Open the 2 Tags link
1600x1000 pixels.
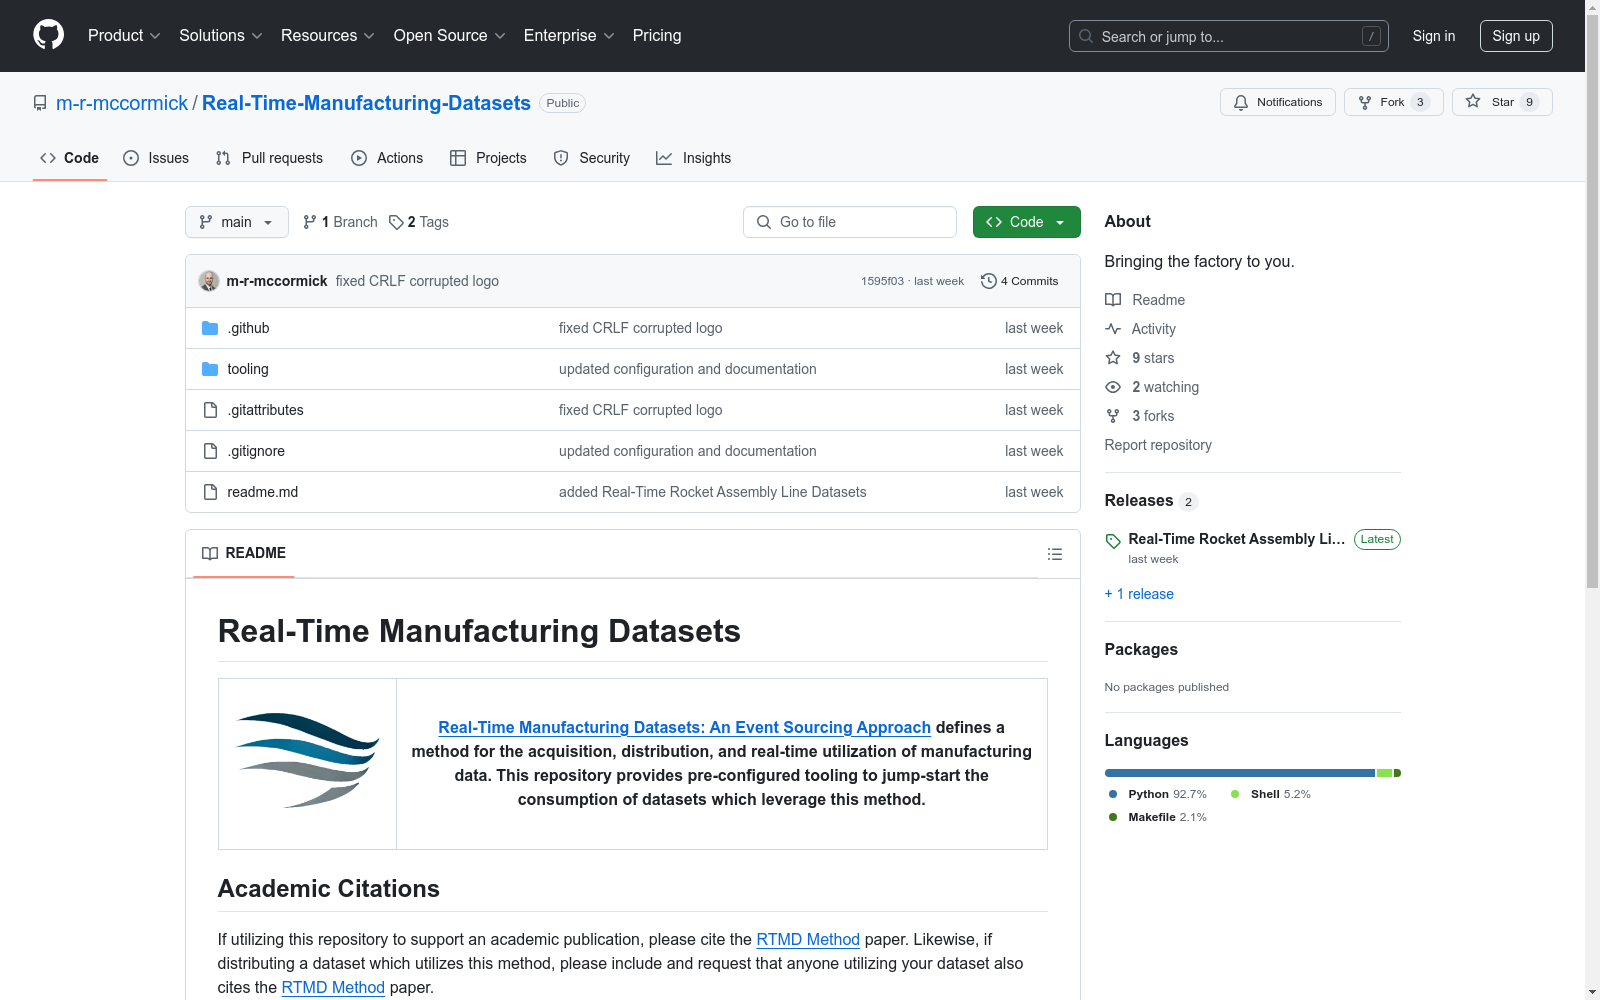419,222
